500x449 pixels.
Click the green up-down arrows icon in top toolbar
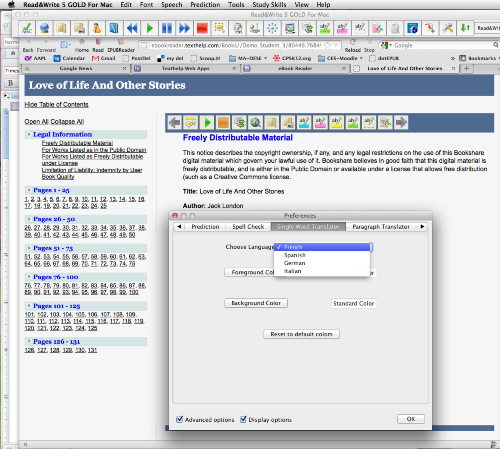(465, 28)
